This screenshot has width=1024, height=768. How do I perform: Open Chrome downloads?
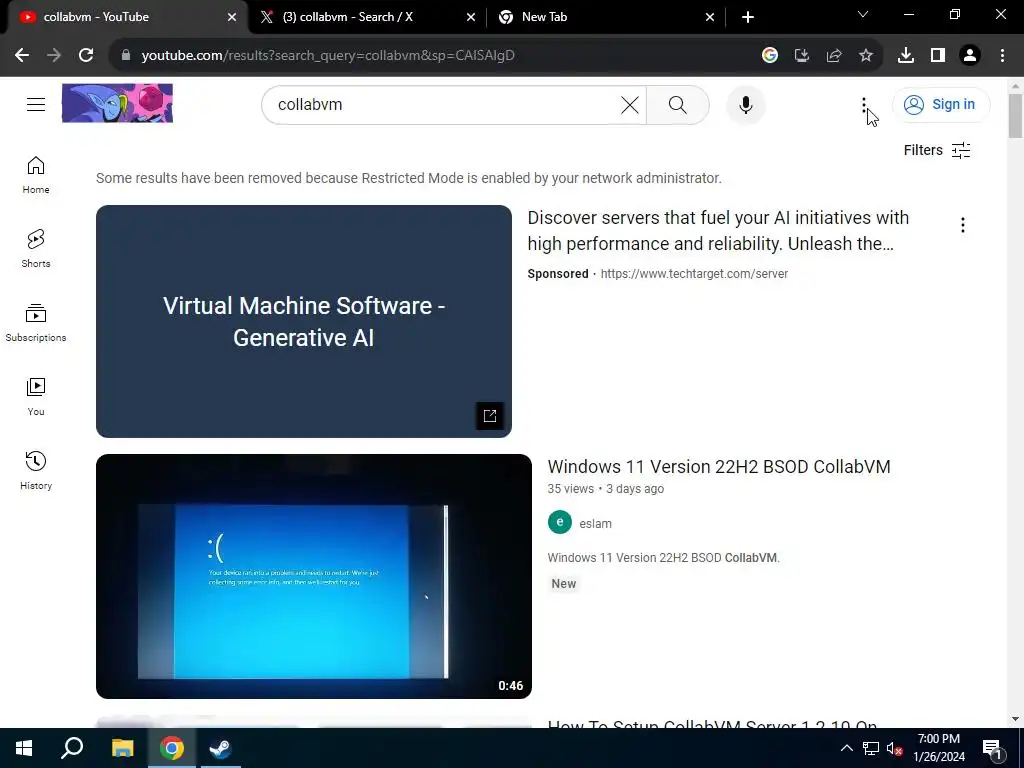(x=906, y=56)
